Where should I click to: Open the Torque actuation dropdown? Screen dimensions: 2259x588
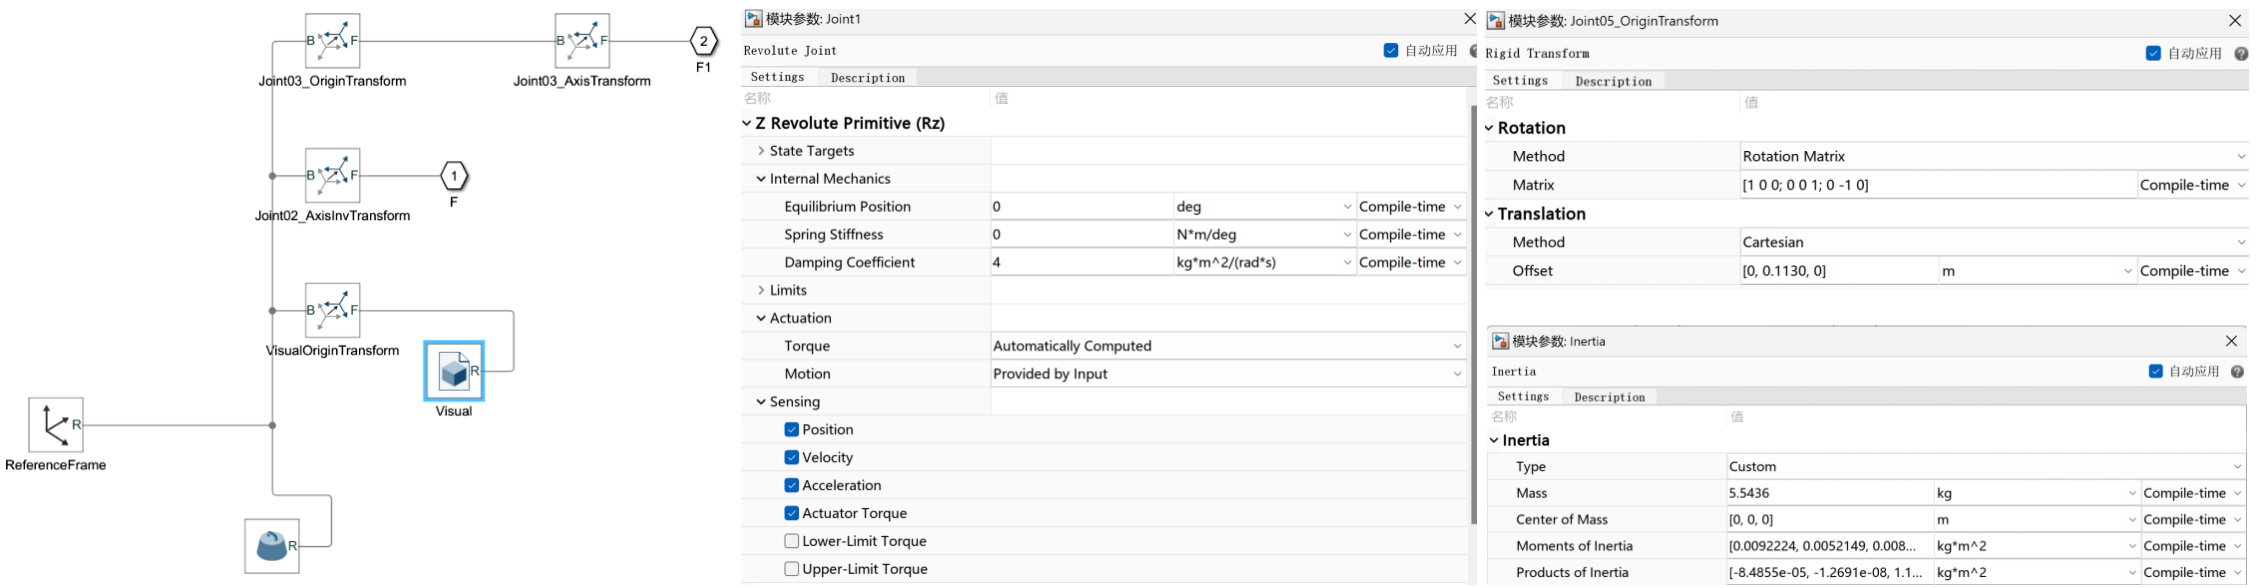tap(1227, 346)
